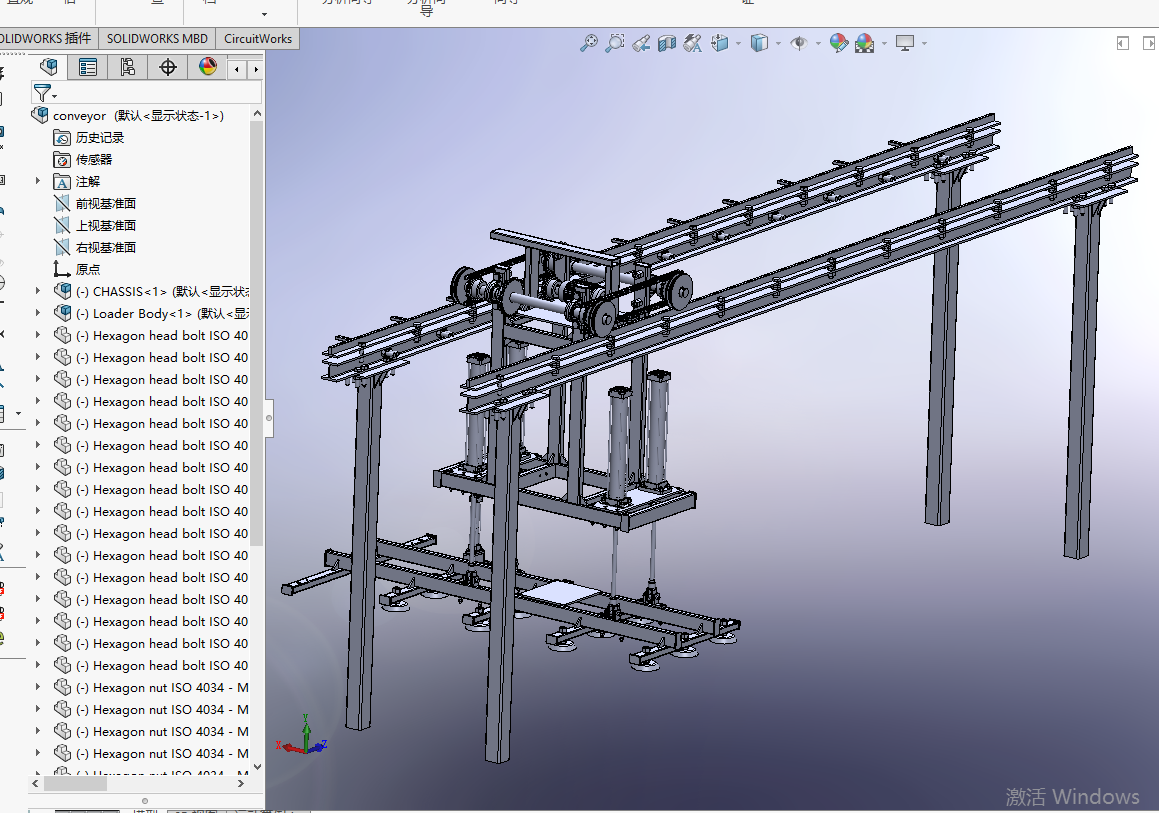Image resolution: width=1159 pixels, height=813 pixels.
Task: Expand the 注解 annotations folder
Action: pos(39,181)
